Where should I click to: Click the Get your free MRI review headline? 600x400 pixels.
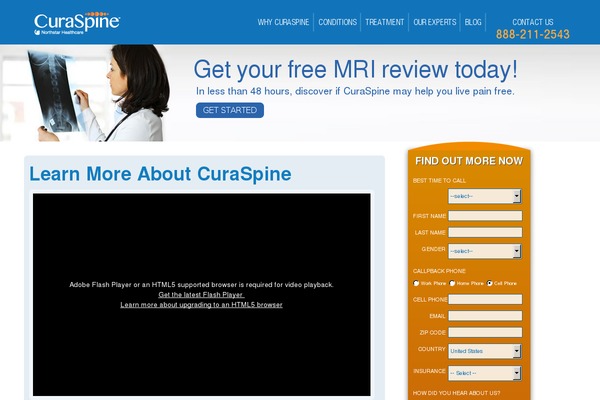coord(355,69)
